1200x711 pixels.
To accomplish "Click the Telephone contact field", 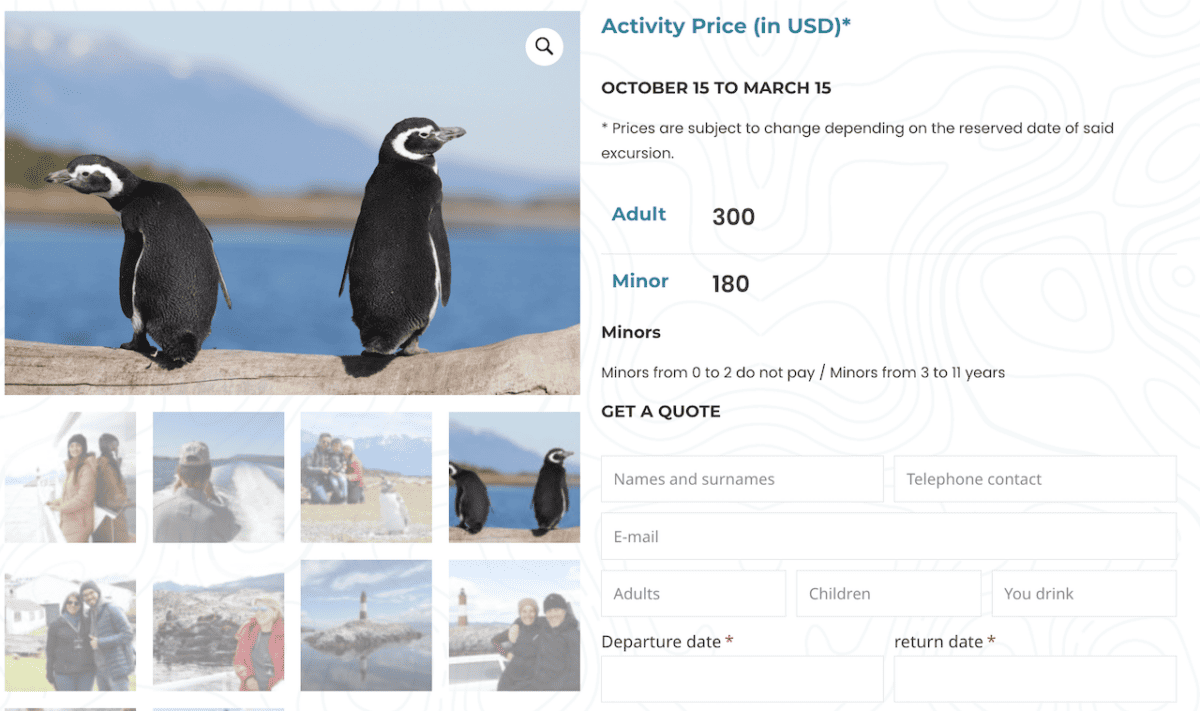I will click(x=1034, y=479).
